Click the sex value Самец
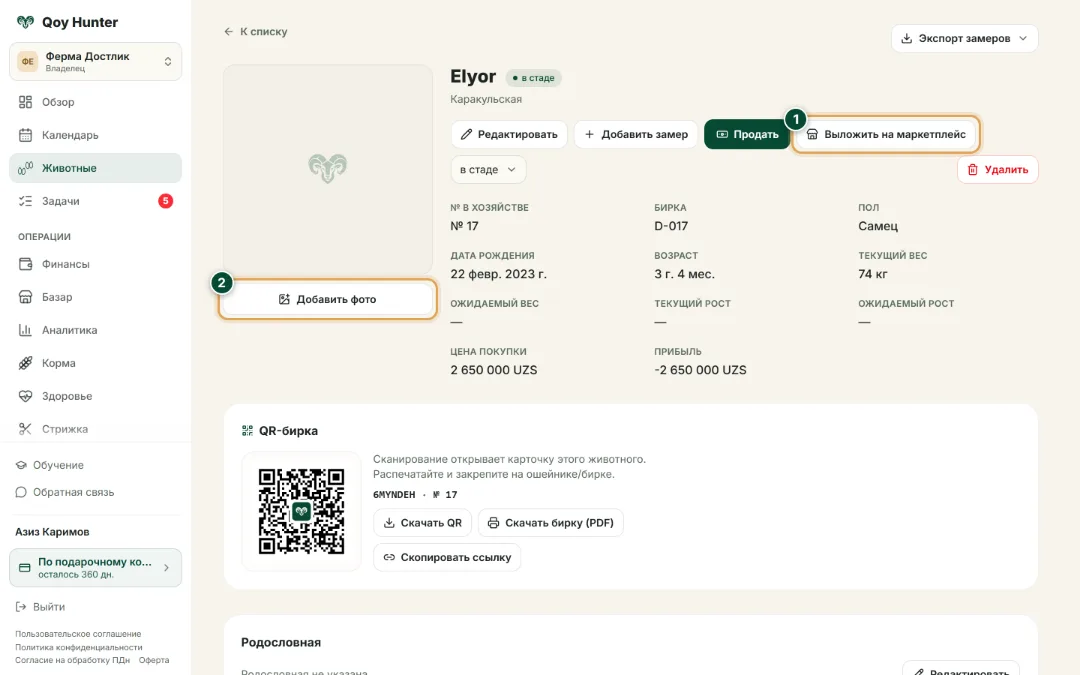The width and height of the screenshot is (1080, 675). pos(878,226)
